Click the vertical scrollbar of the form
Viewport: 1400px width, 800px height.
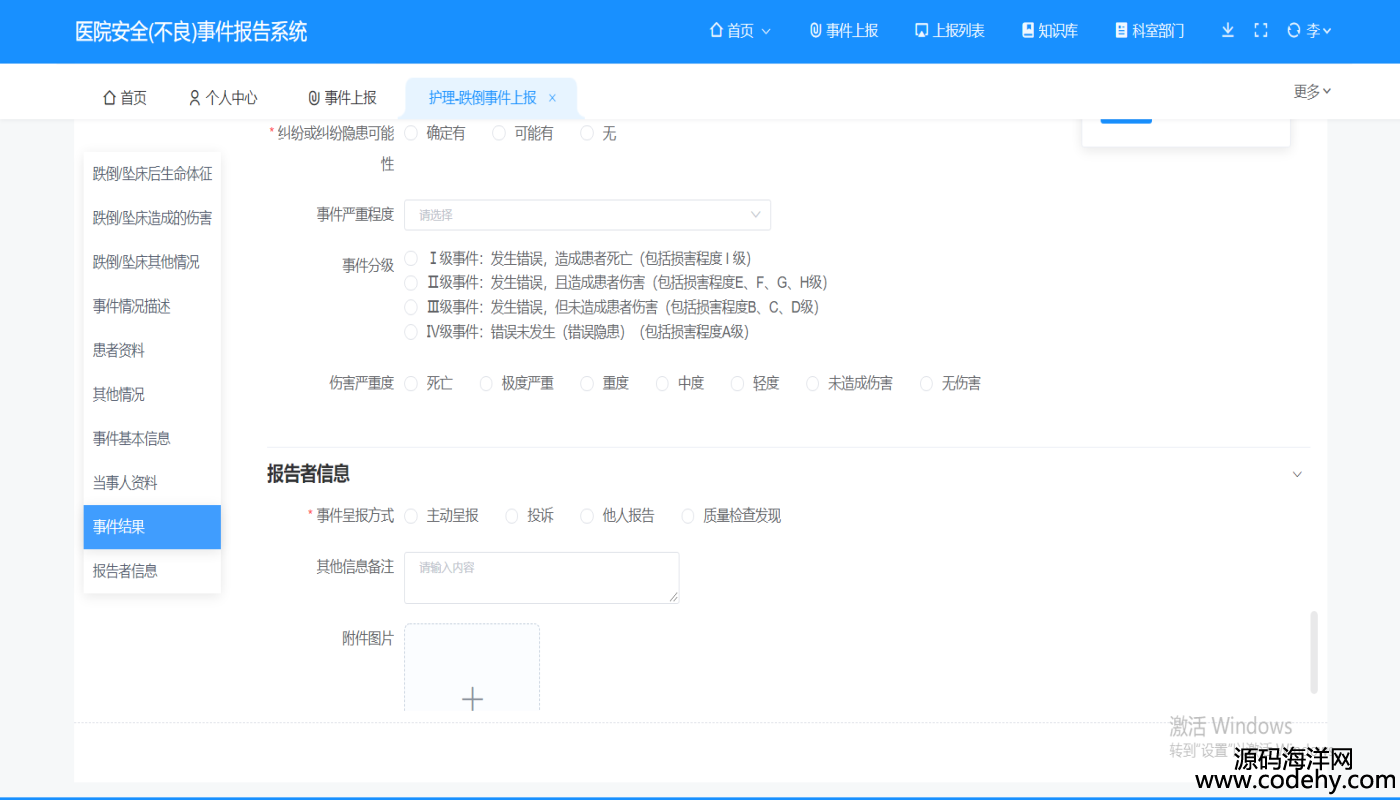[1314, 652]
